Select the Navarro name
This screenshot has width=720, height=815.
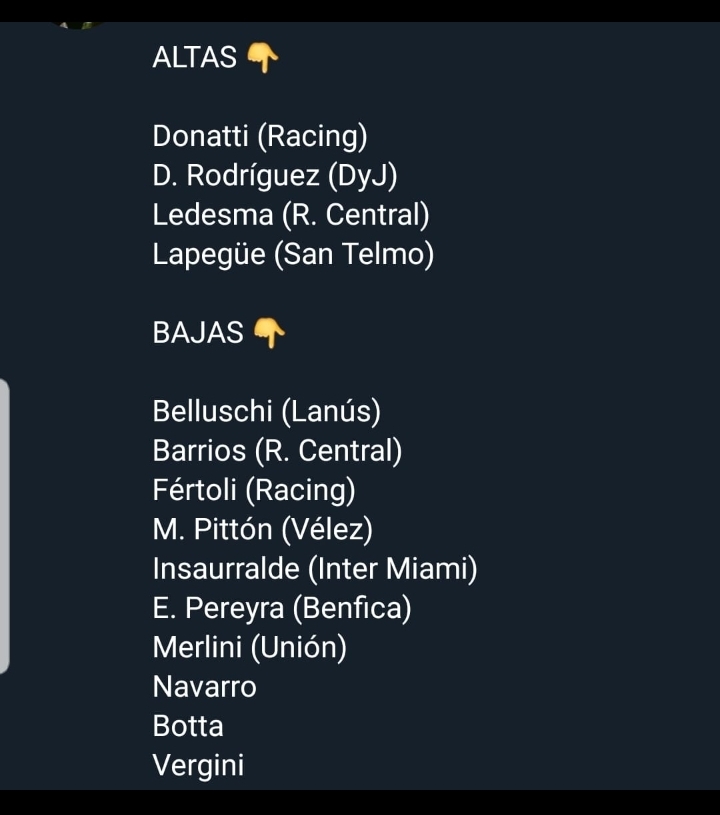point(205,688)
